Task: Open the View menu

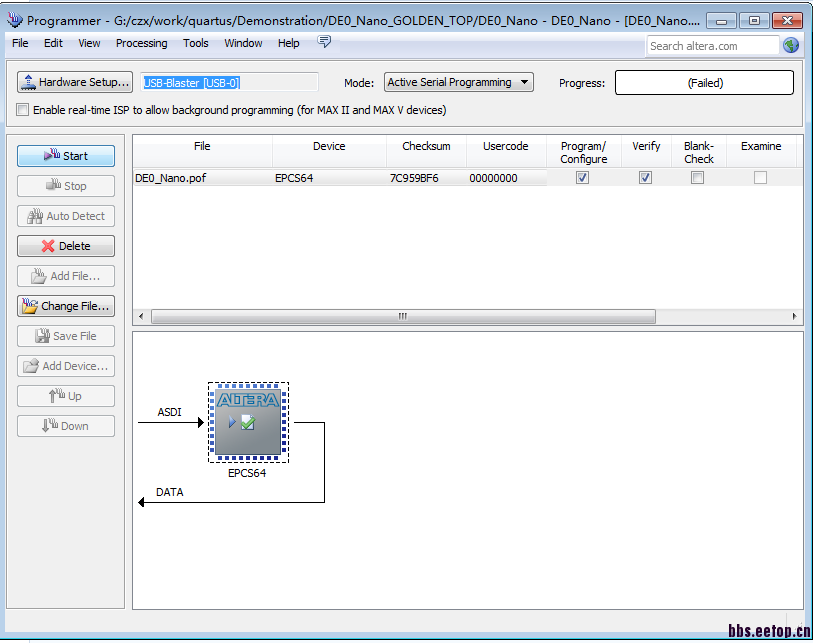Action: [x=89, y=43]
